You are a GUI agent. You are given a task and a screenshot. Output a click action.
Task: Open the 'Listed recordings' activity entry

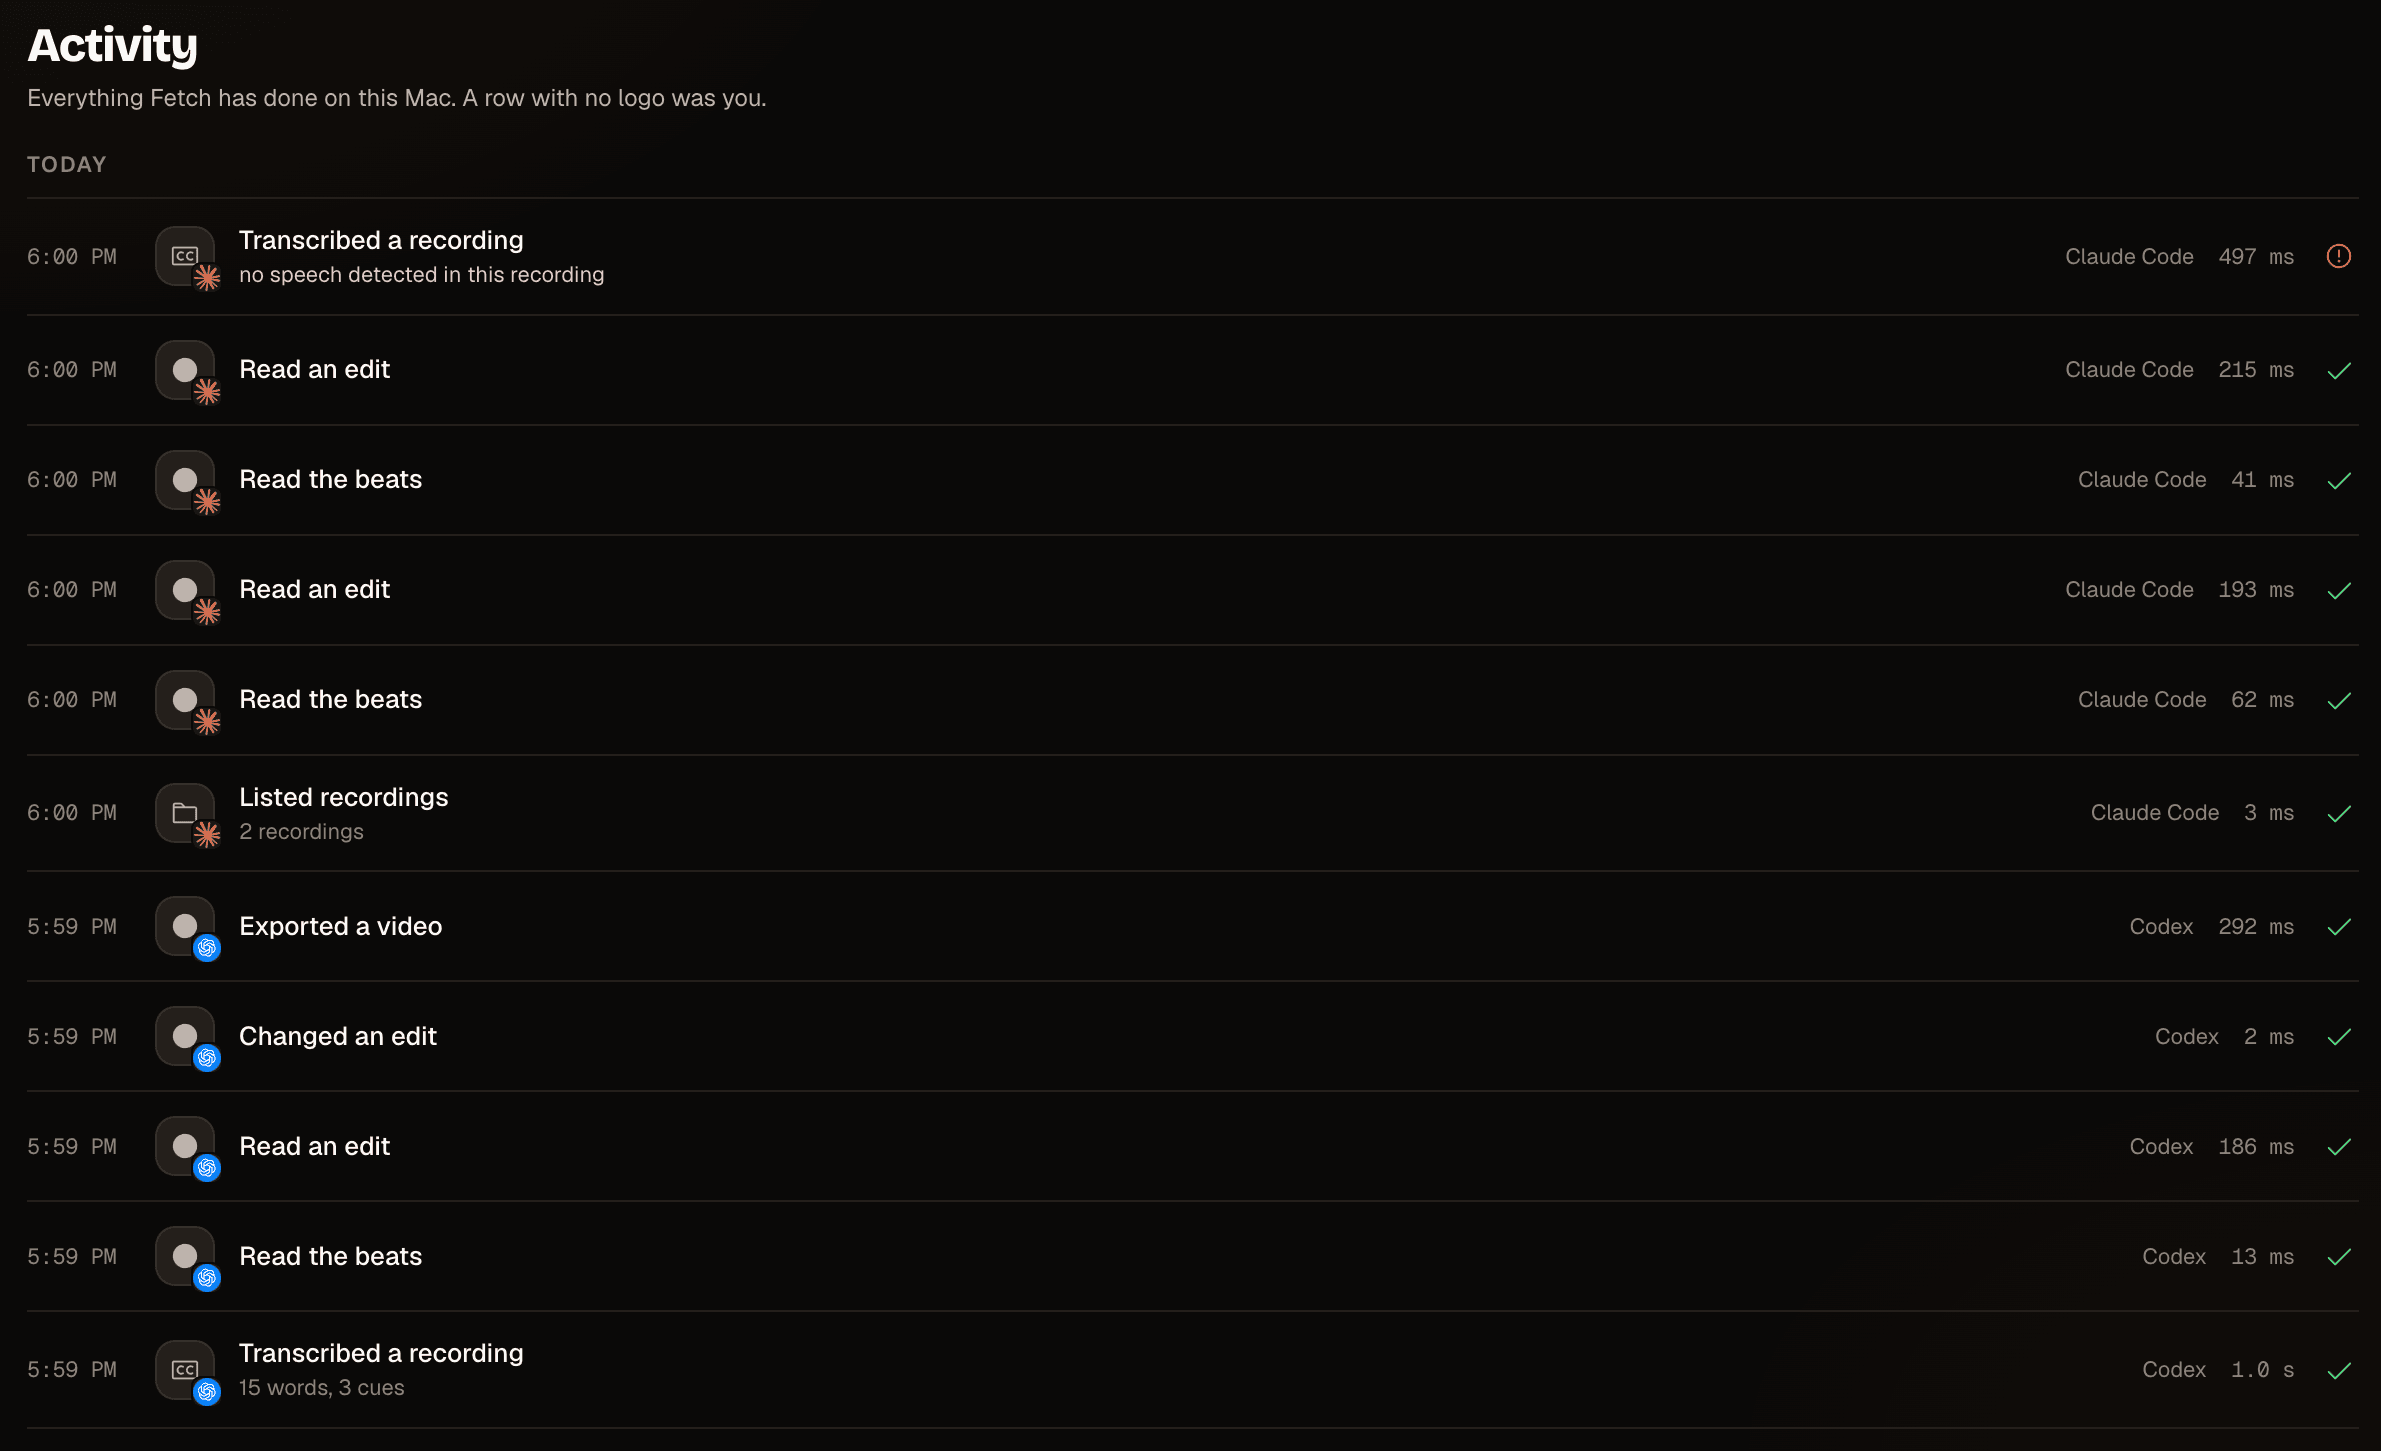coord(1192,813)
